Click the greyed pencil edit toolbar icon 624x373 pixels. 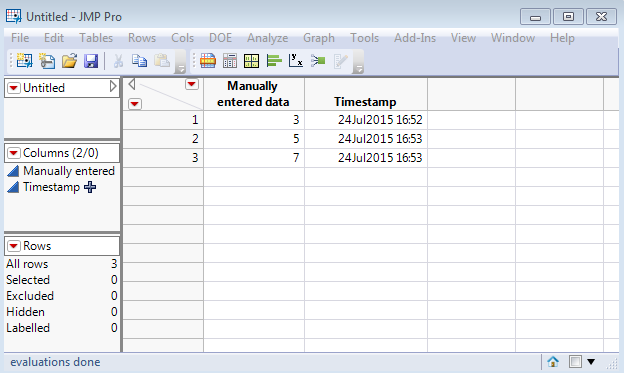tap(341, 61)
